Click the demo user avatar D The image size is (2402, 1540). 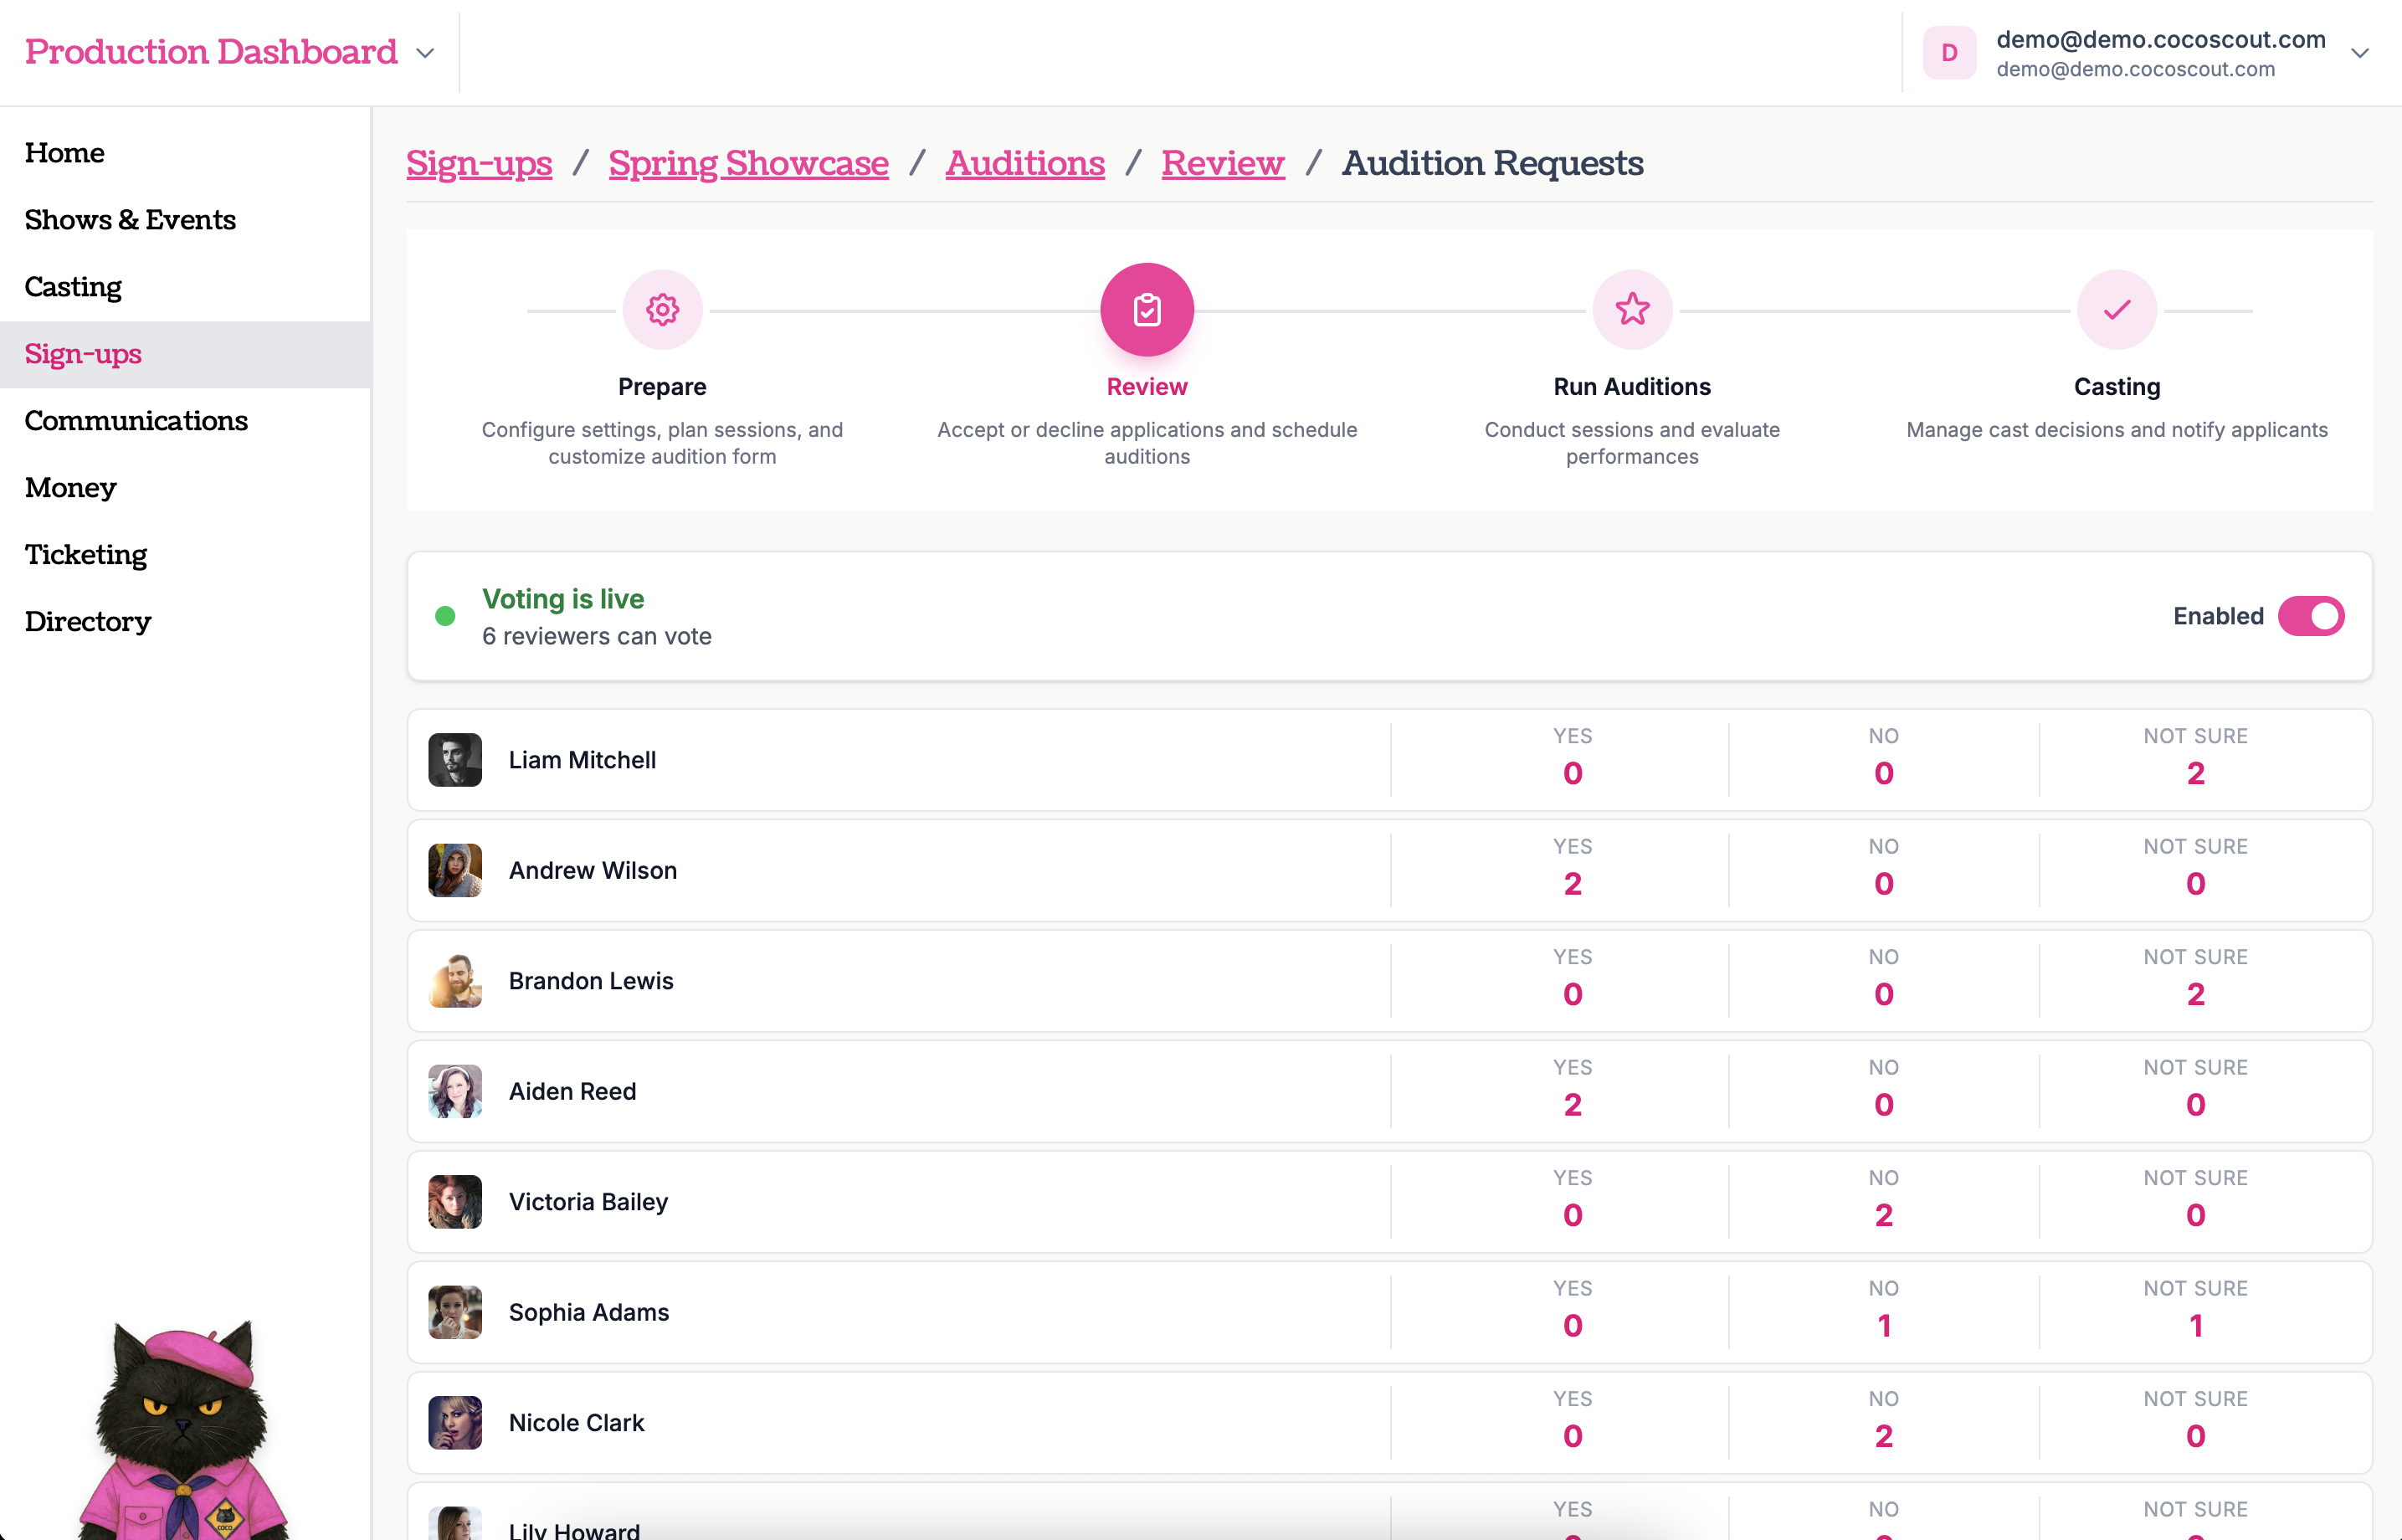[x=1949, y=53]
